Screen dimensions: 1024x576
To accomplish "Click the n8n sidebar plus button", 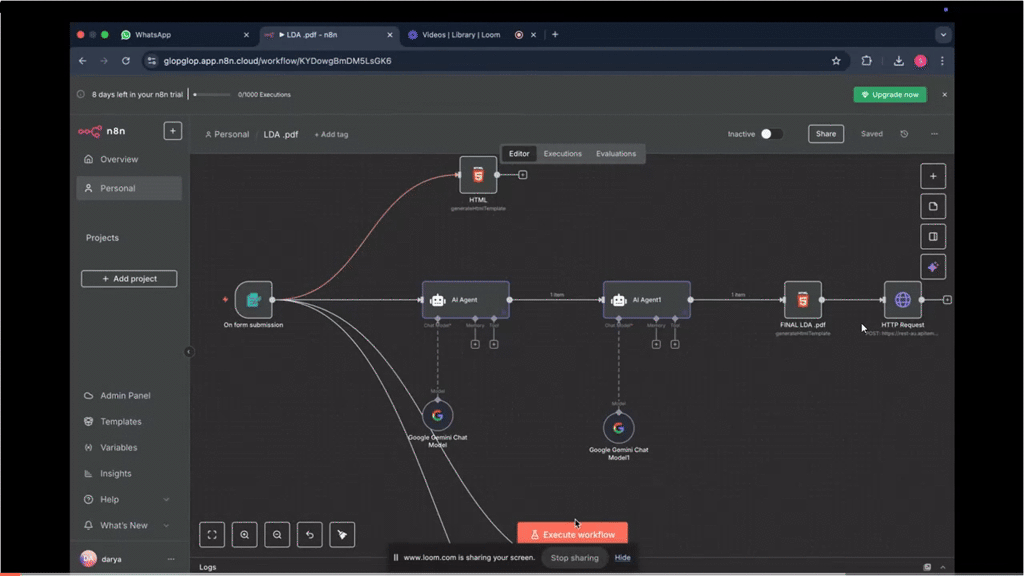I will pyautogui.click(x=172, y=131).
